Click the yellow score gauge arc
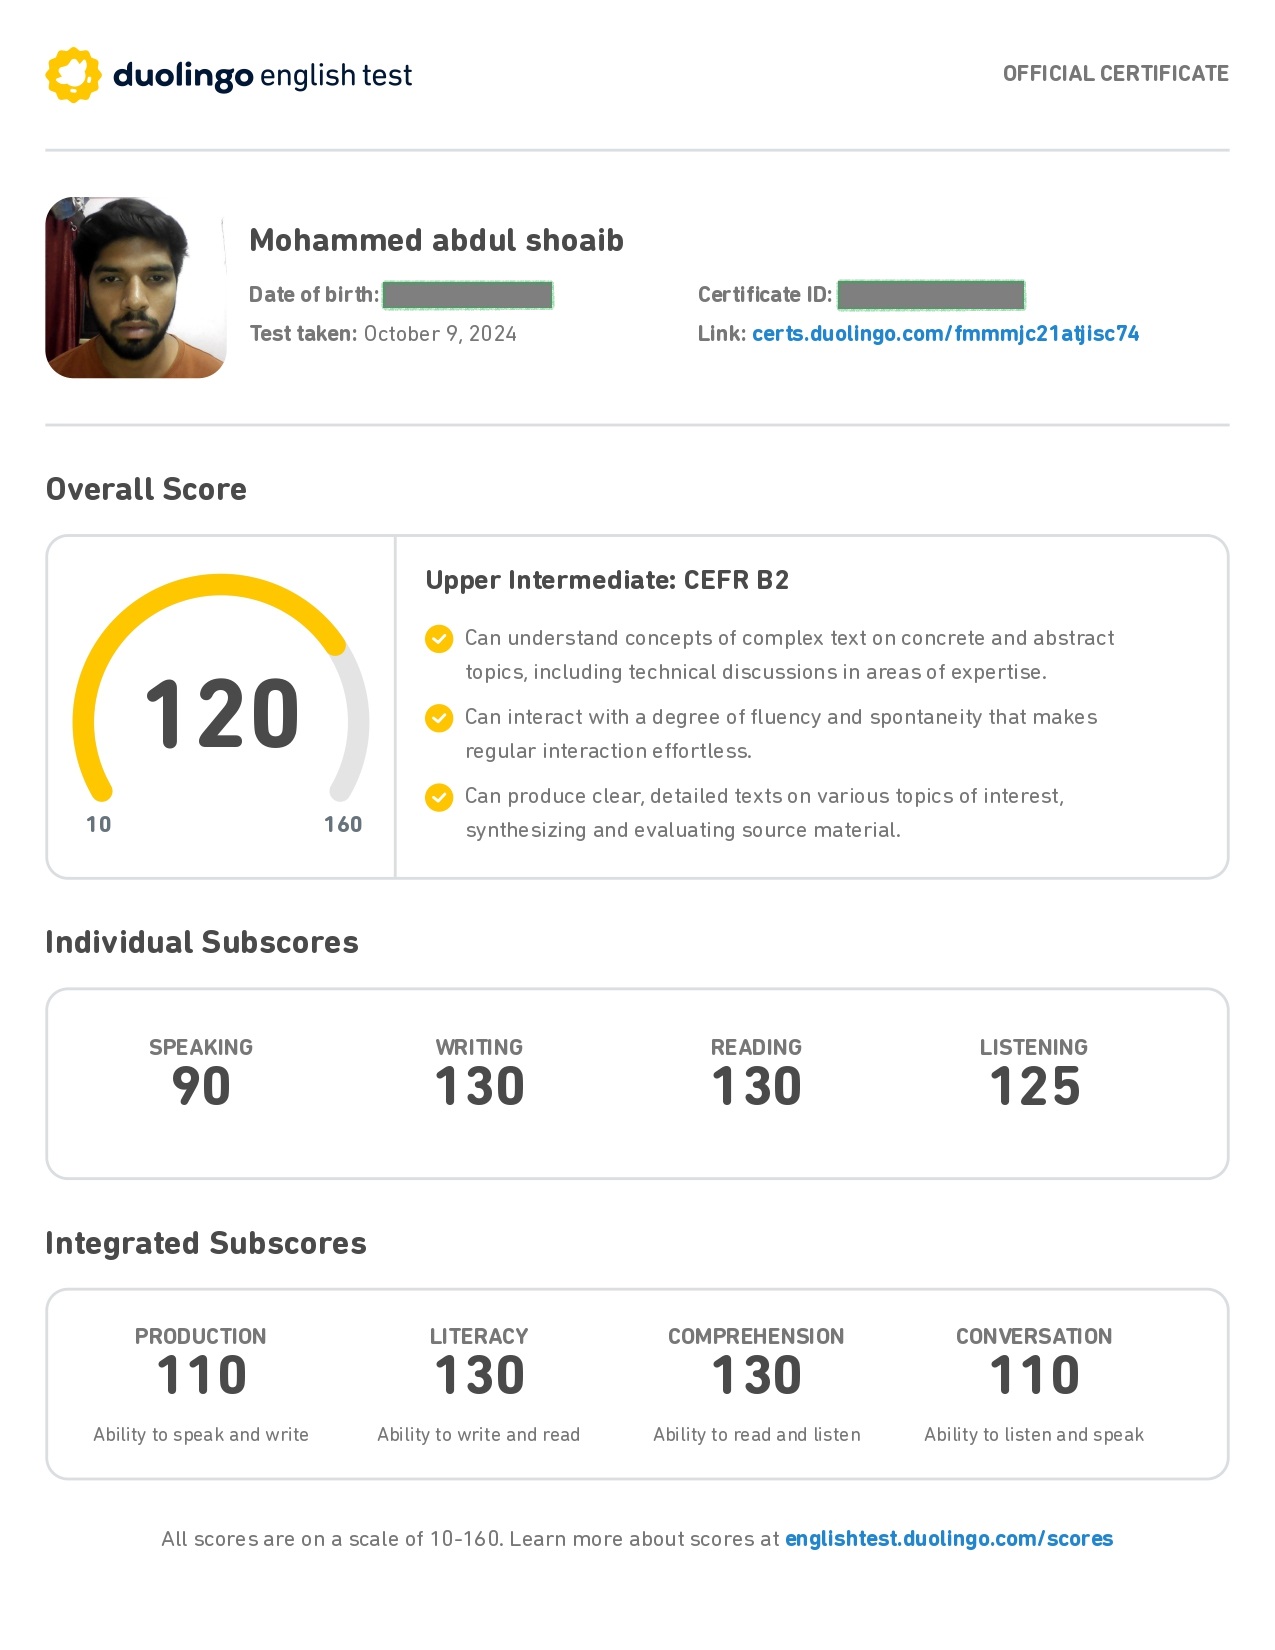Viewport: 1275px width, 1650px height. pyautogui.click(x=150, y=612)
